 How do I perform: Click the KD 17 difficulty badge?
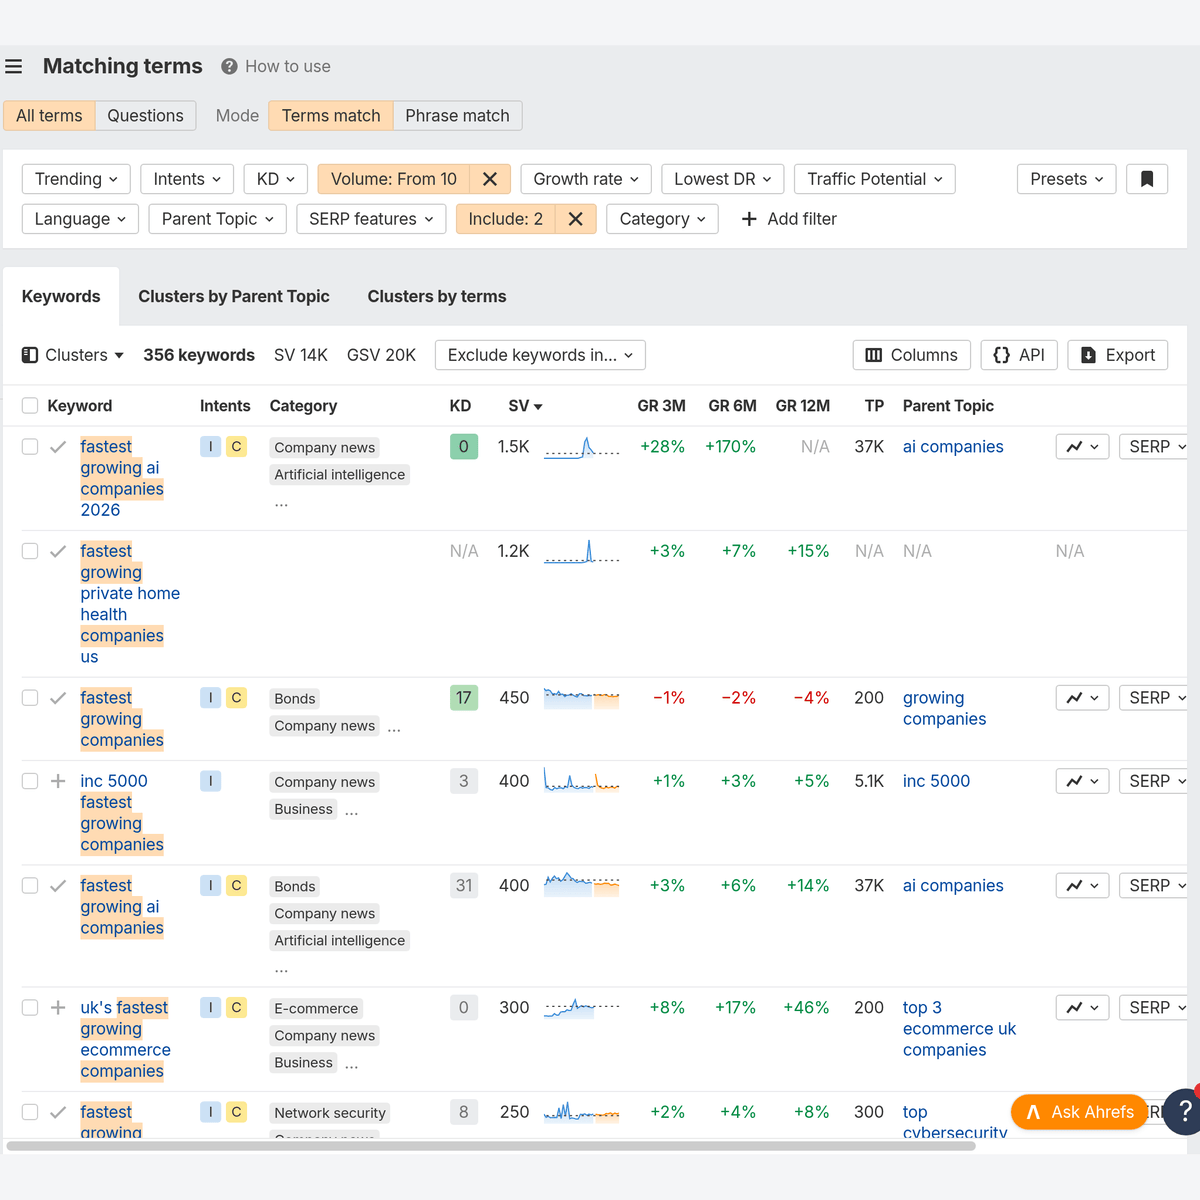tap(464, 698)
